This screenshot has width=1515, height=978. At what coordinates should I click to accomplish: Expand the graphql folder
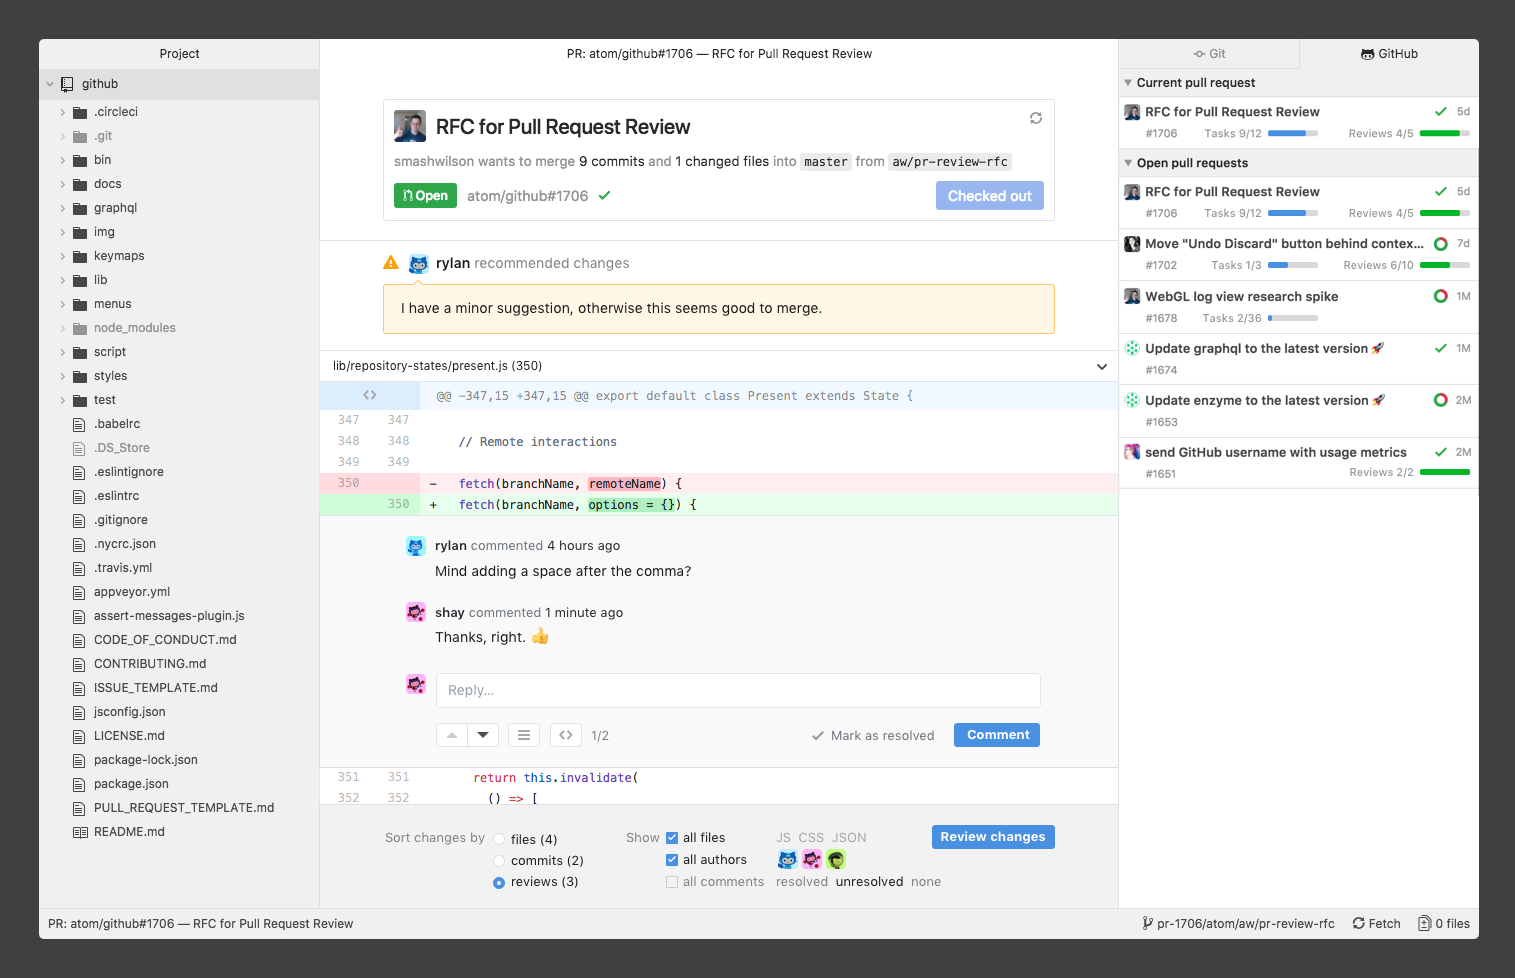(x=62, y=208)
